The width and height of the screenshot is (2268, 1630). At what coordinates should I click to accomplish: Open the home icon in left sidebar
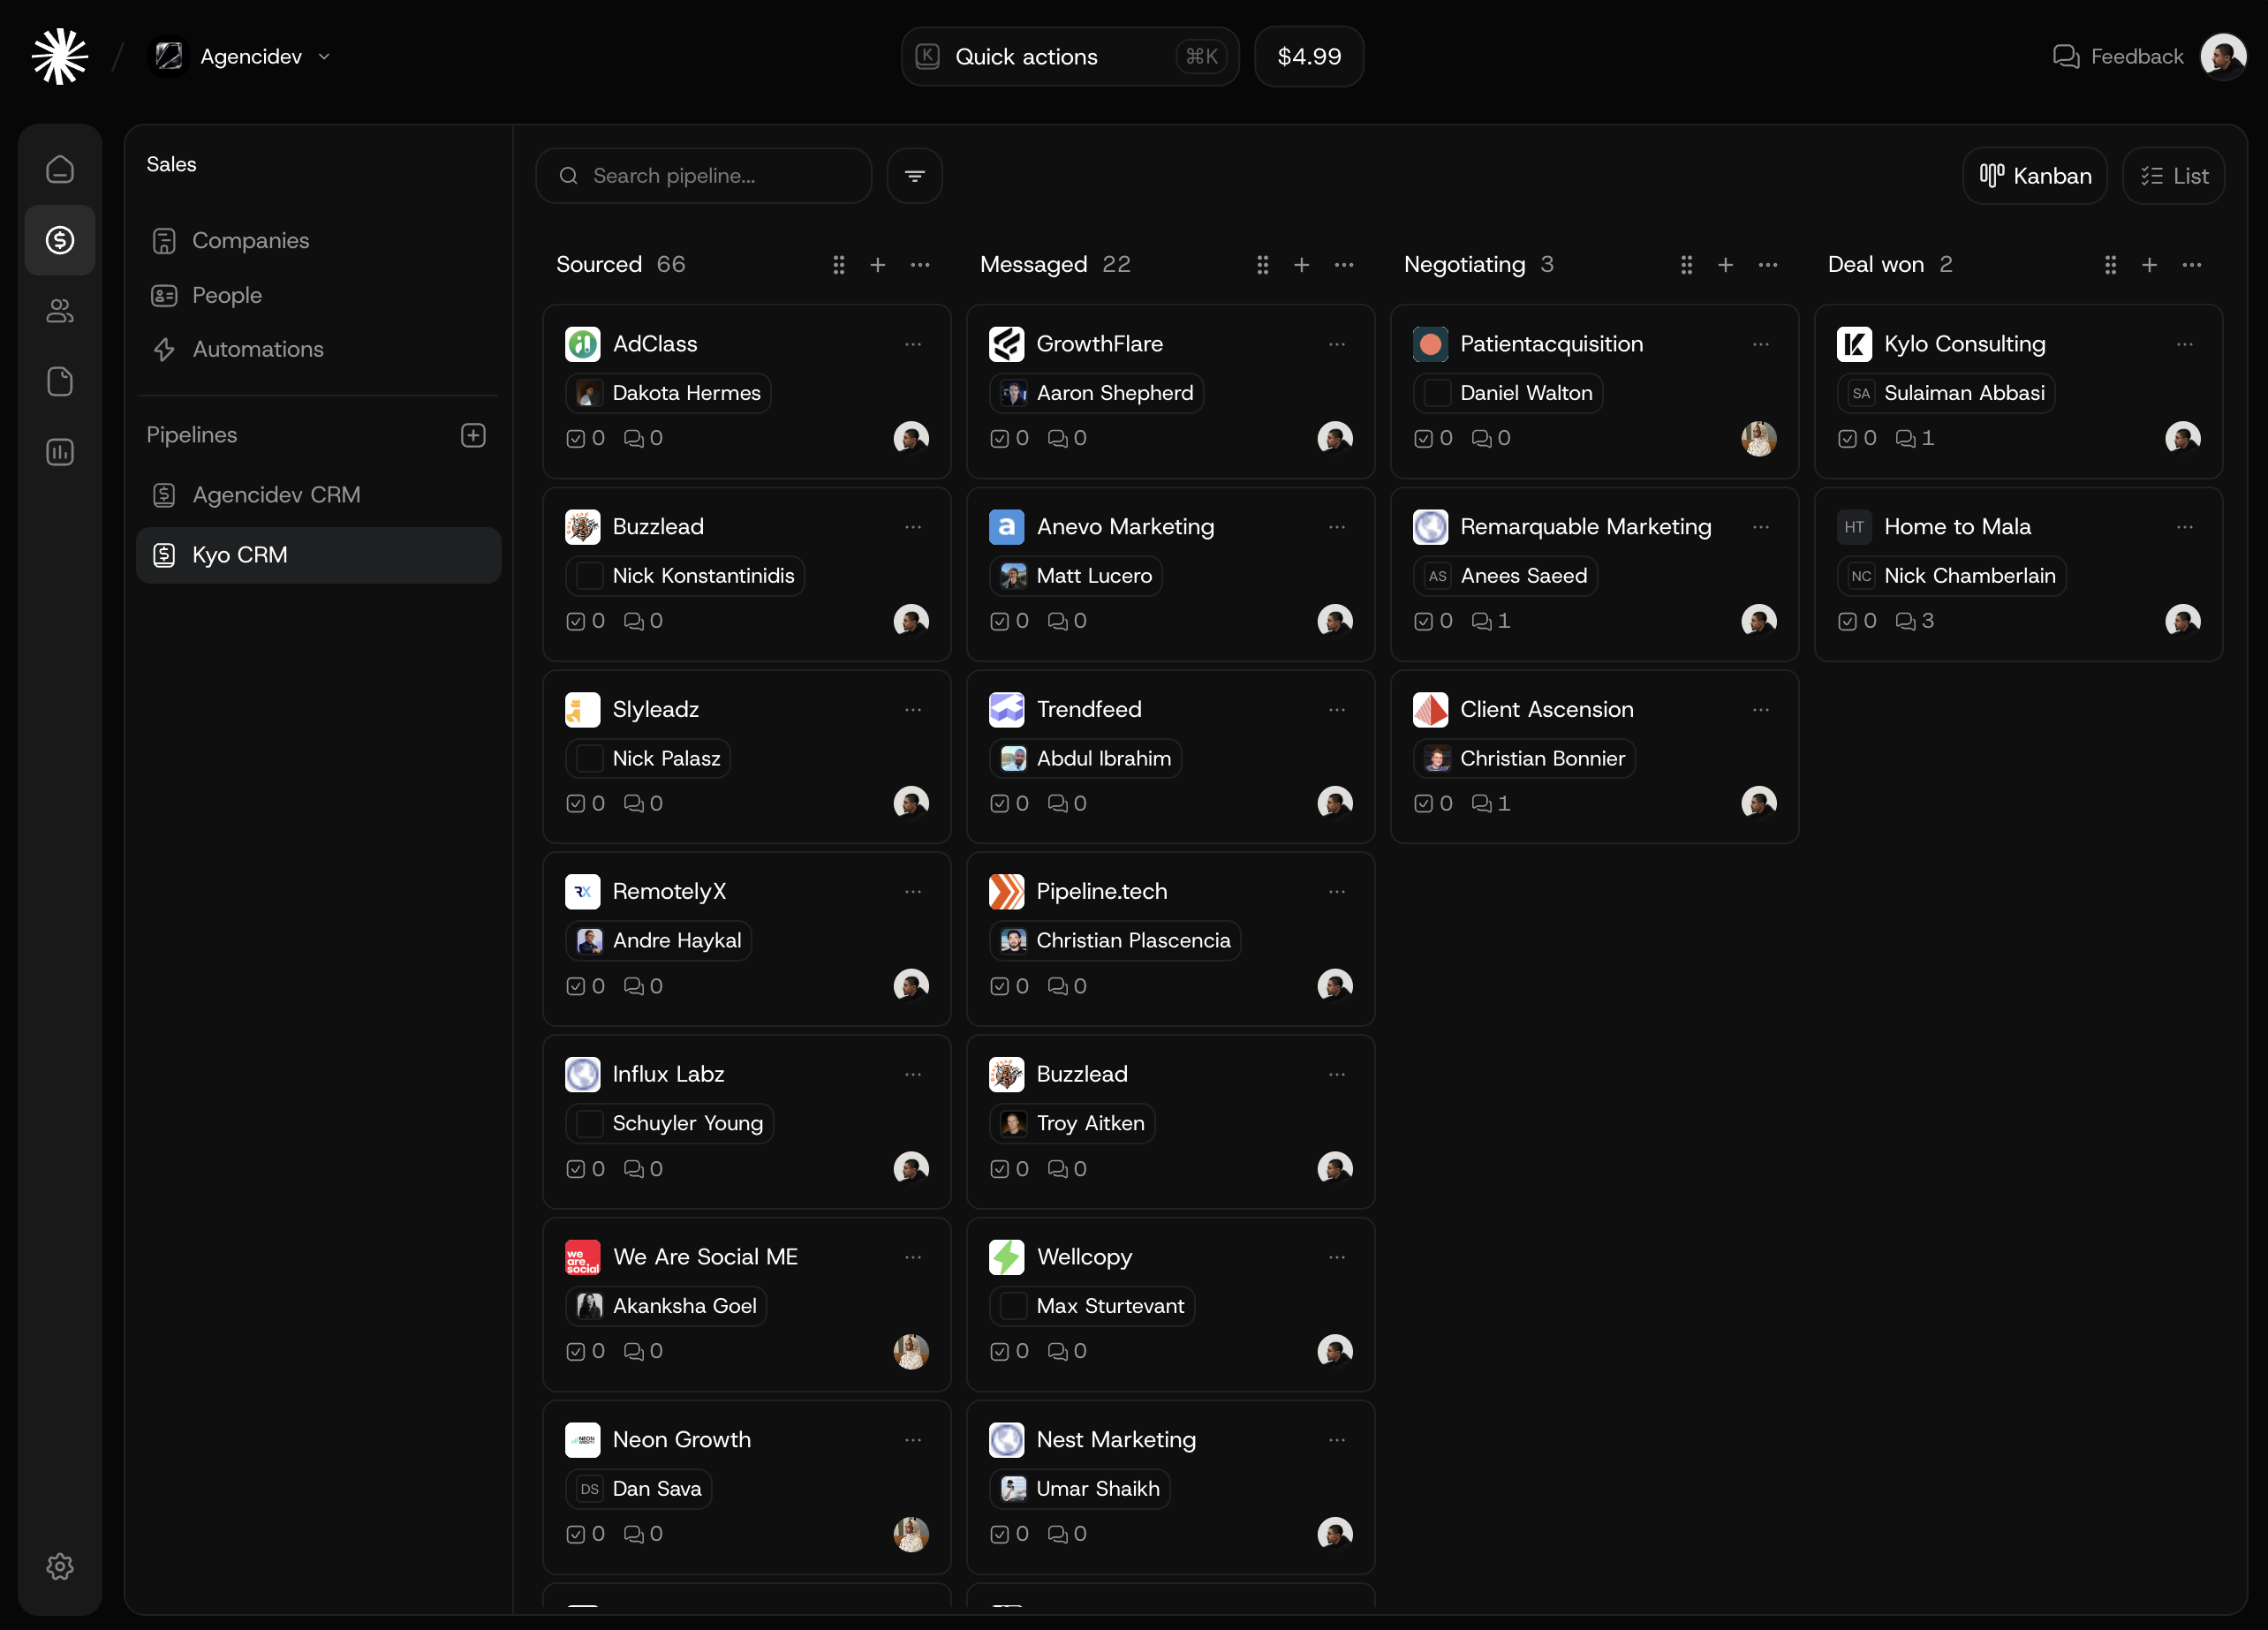(60, 169)
